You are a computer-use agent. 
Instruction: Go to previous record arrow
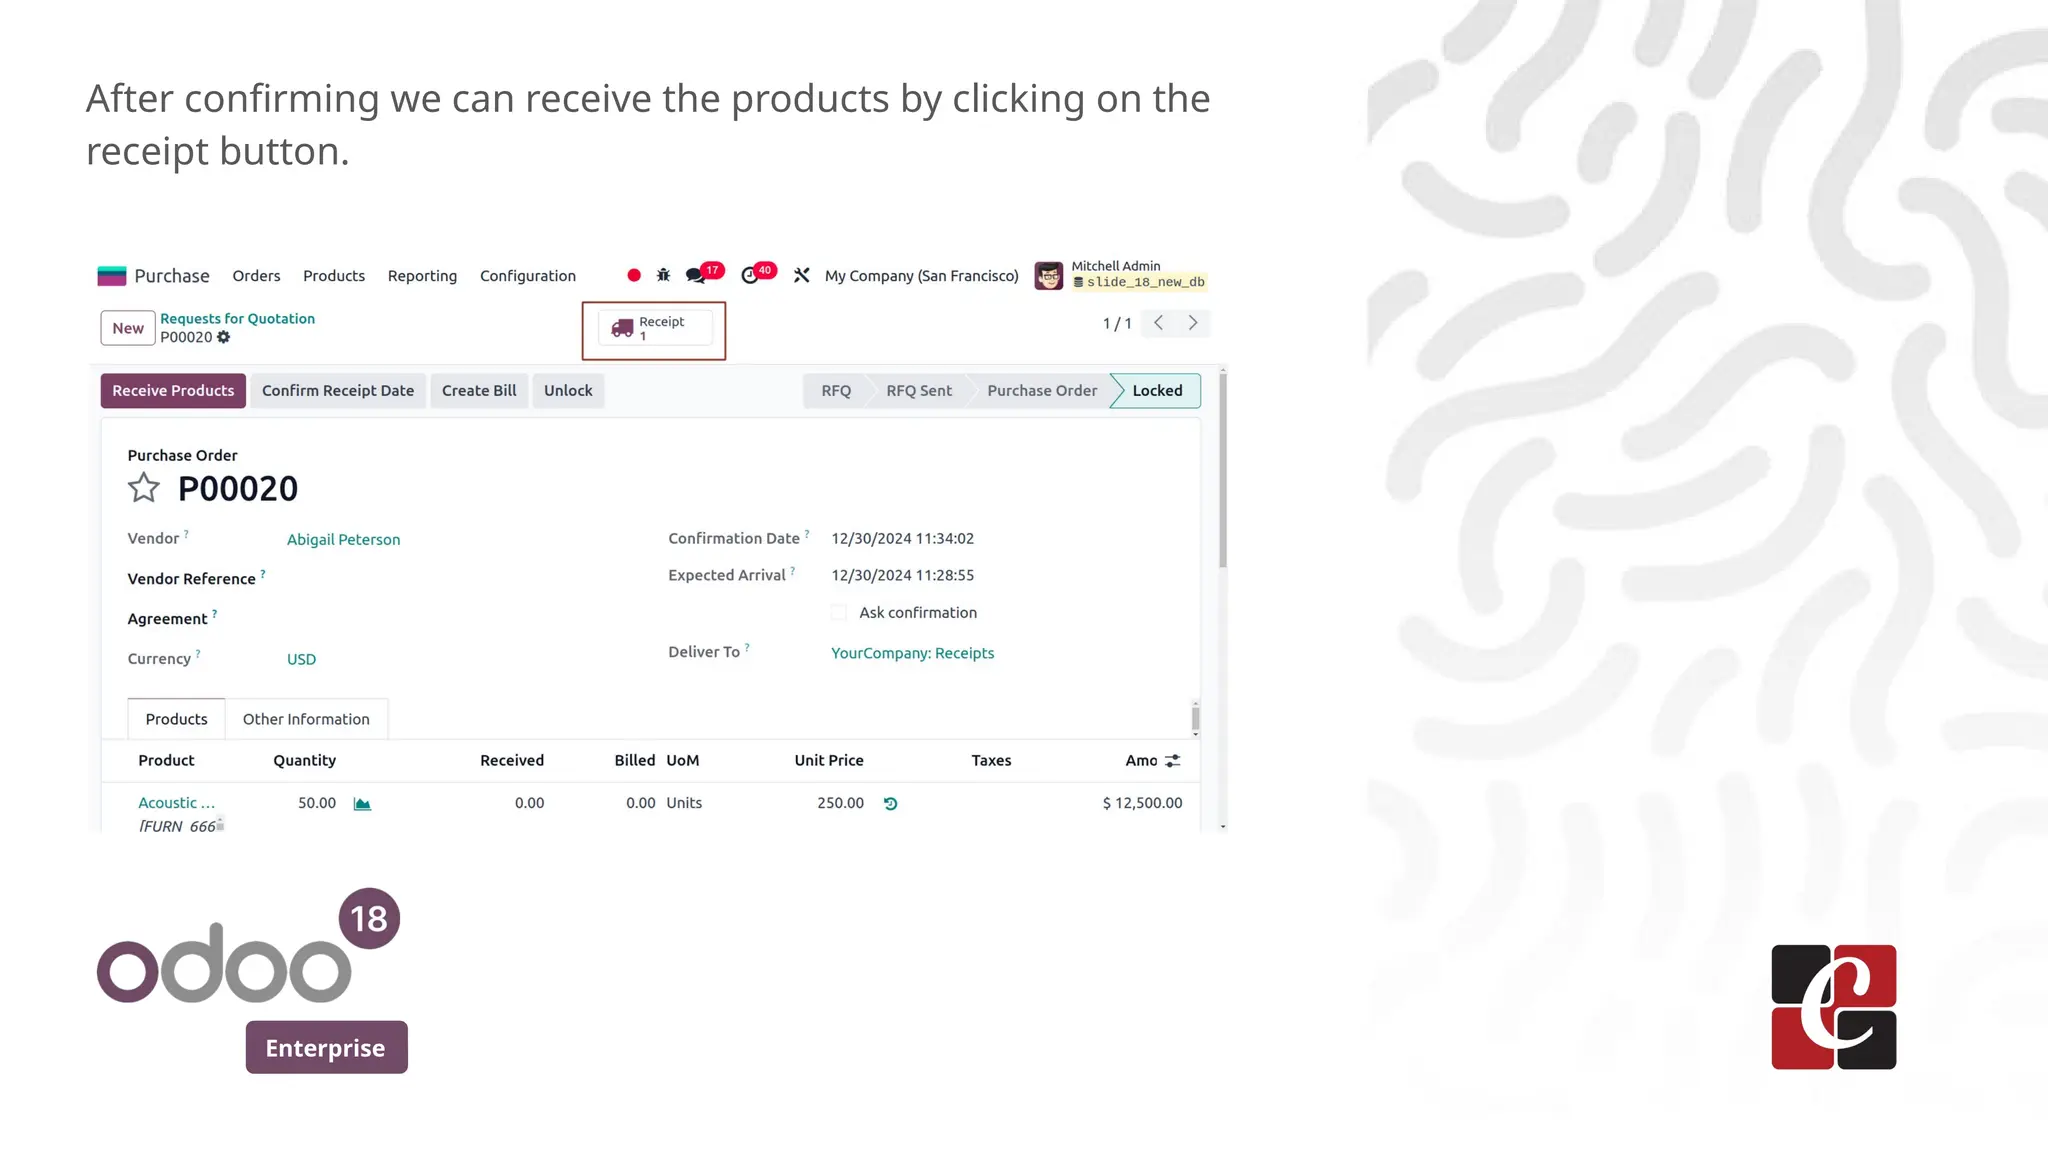click(1159, 323)
